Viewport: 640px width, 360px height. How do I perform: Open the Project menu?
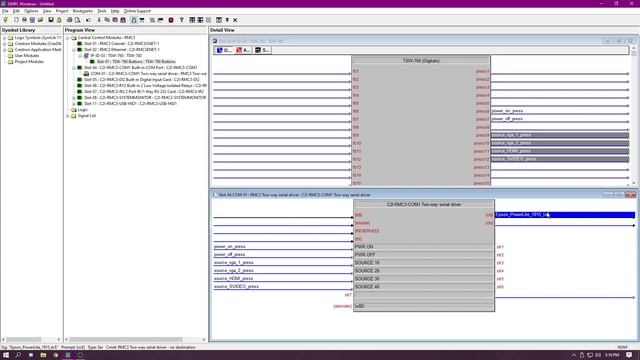pos(62,11)
